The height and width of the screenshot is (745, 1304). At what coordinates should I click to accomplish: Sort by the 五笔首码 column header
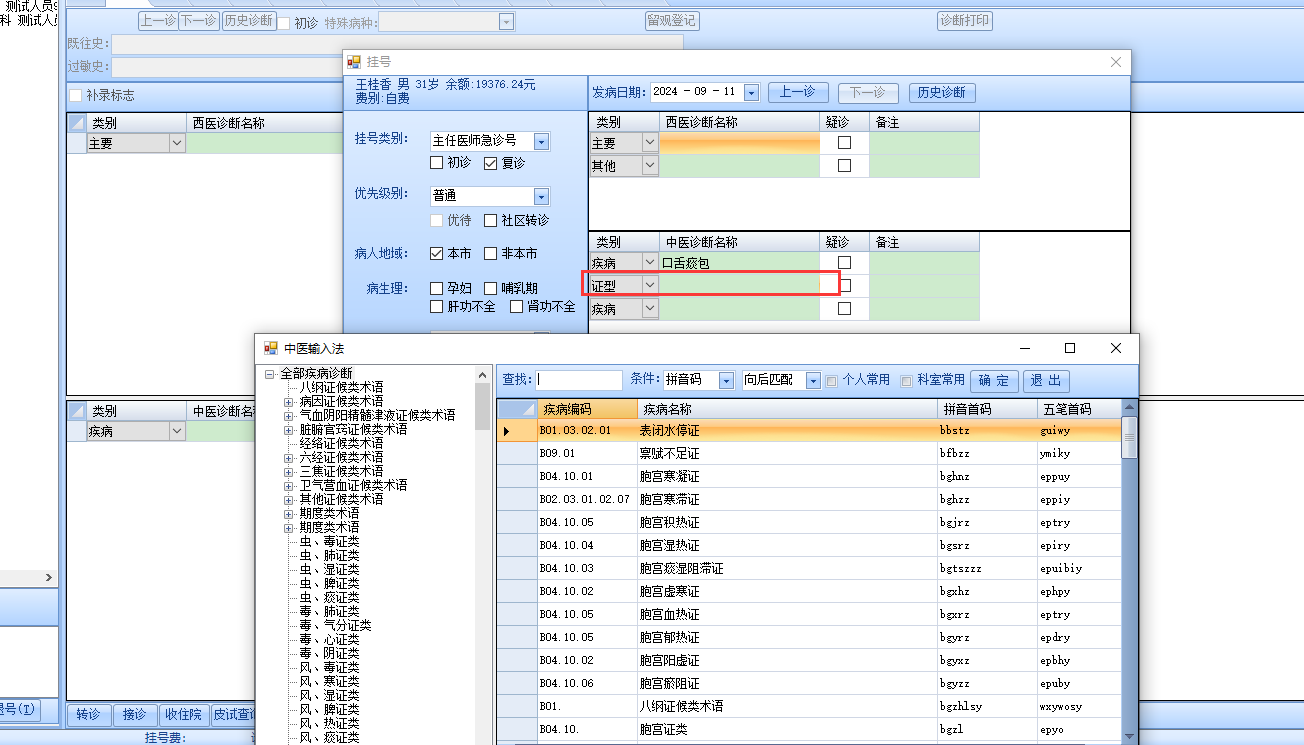1079,409
